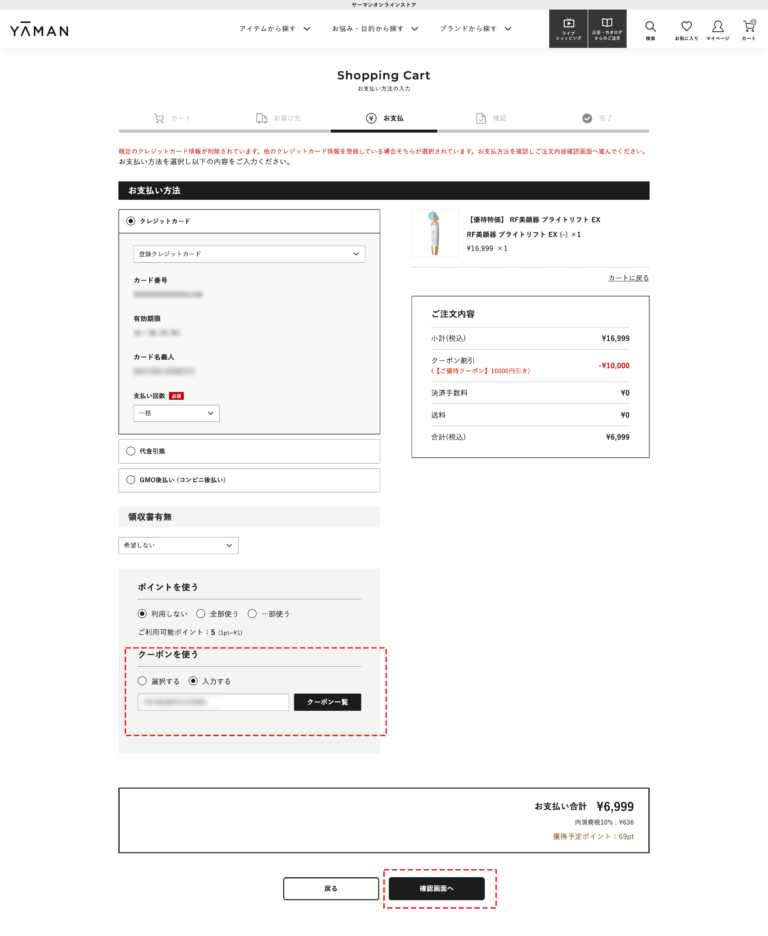Open the 支払い回数 installment dropdown
Image resolution: width=768 pixels, height=936 pixels.
pos(176,413)
